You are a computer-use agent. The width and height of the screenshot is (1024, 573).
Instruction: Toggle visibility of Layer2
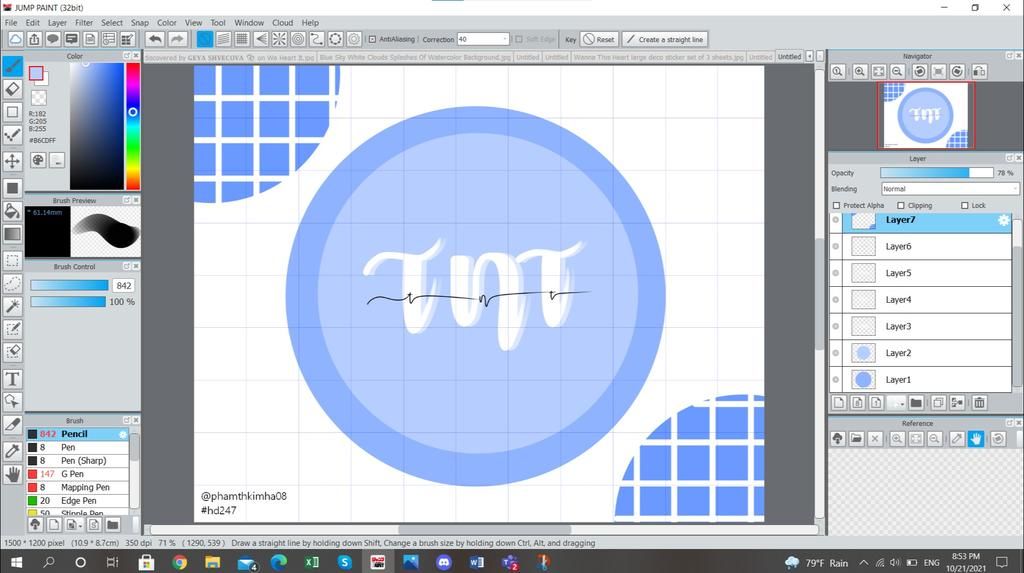click(836, 353)
